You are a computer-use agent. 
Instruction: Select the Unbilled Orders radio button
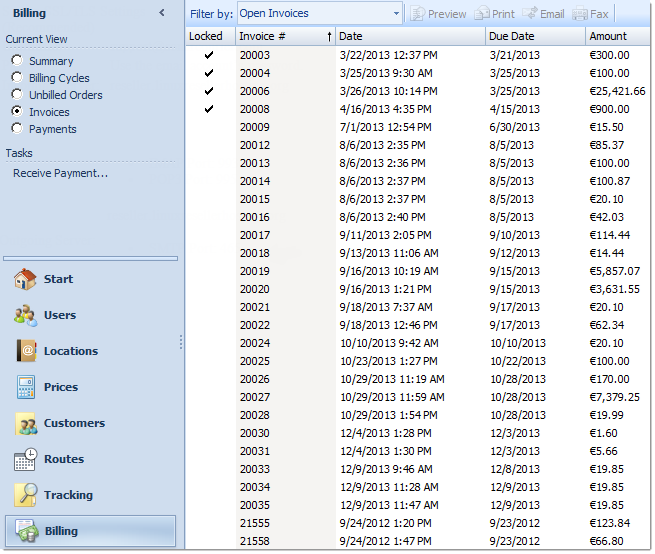pos(17,94)
